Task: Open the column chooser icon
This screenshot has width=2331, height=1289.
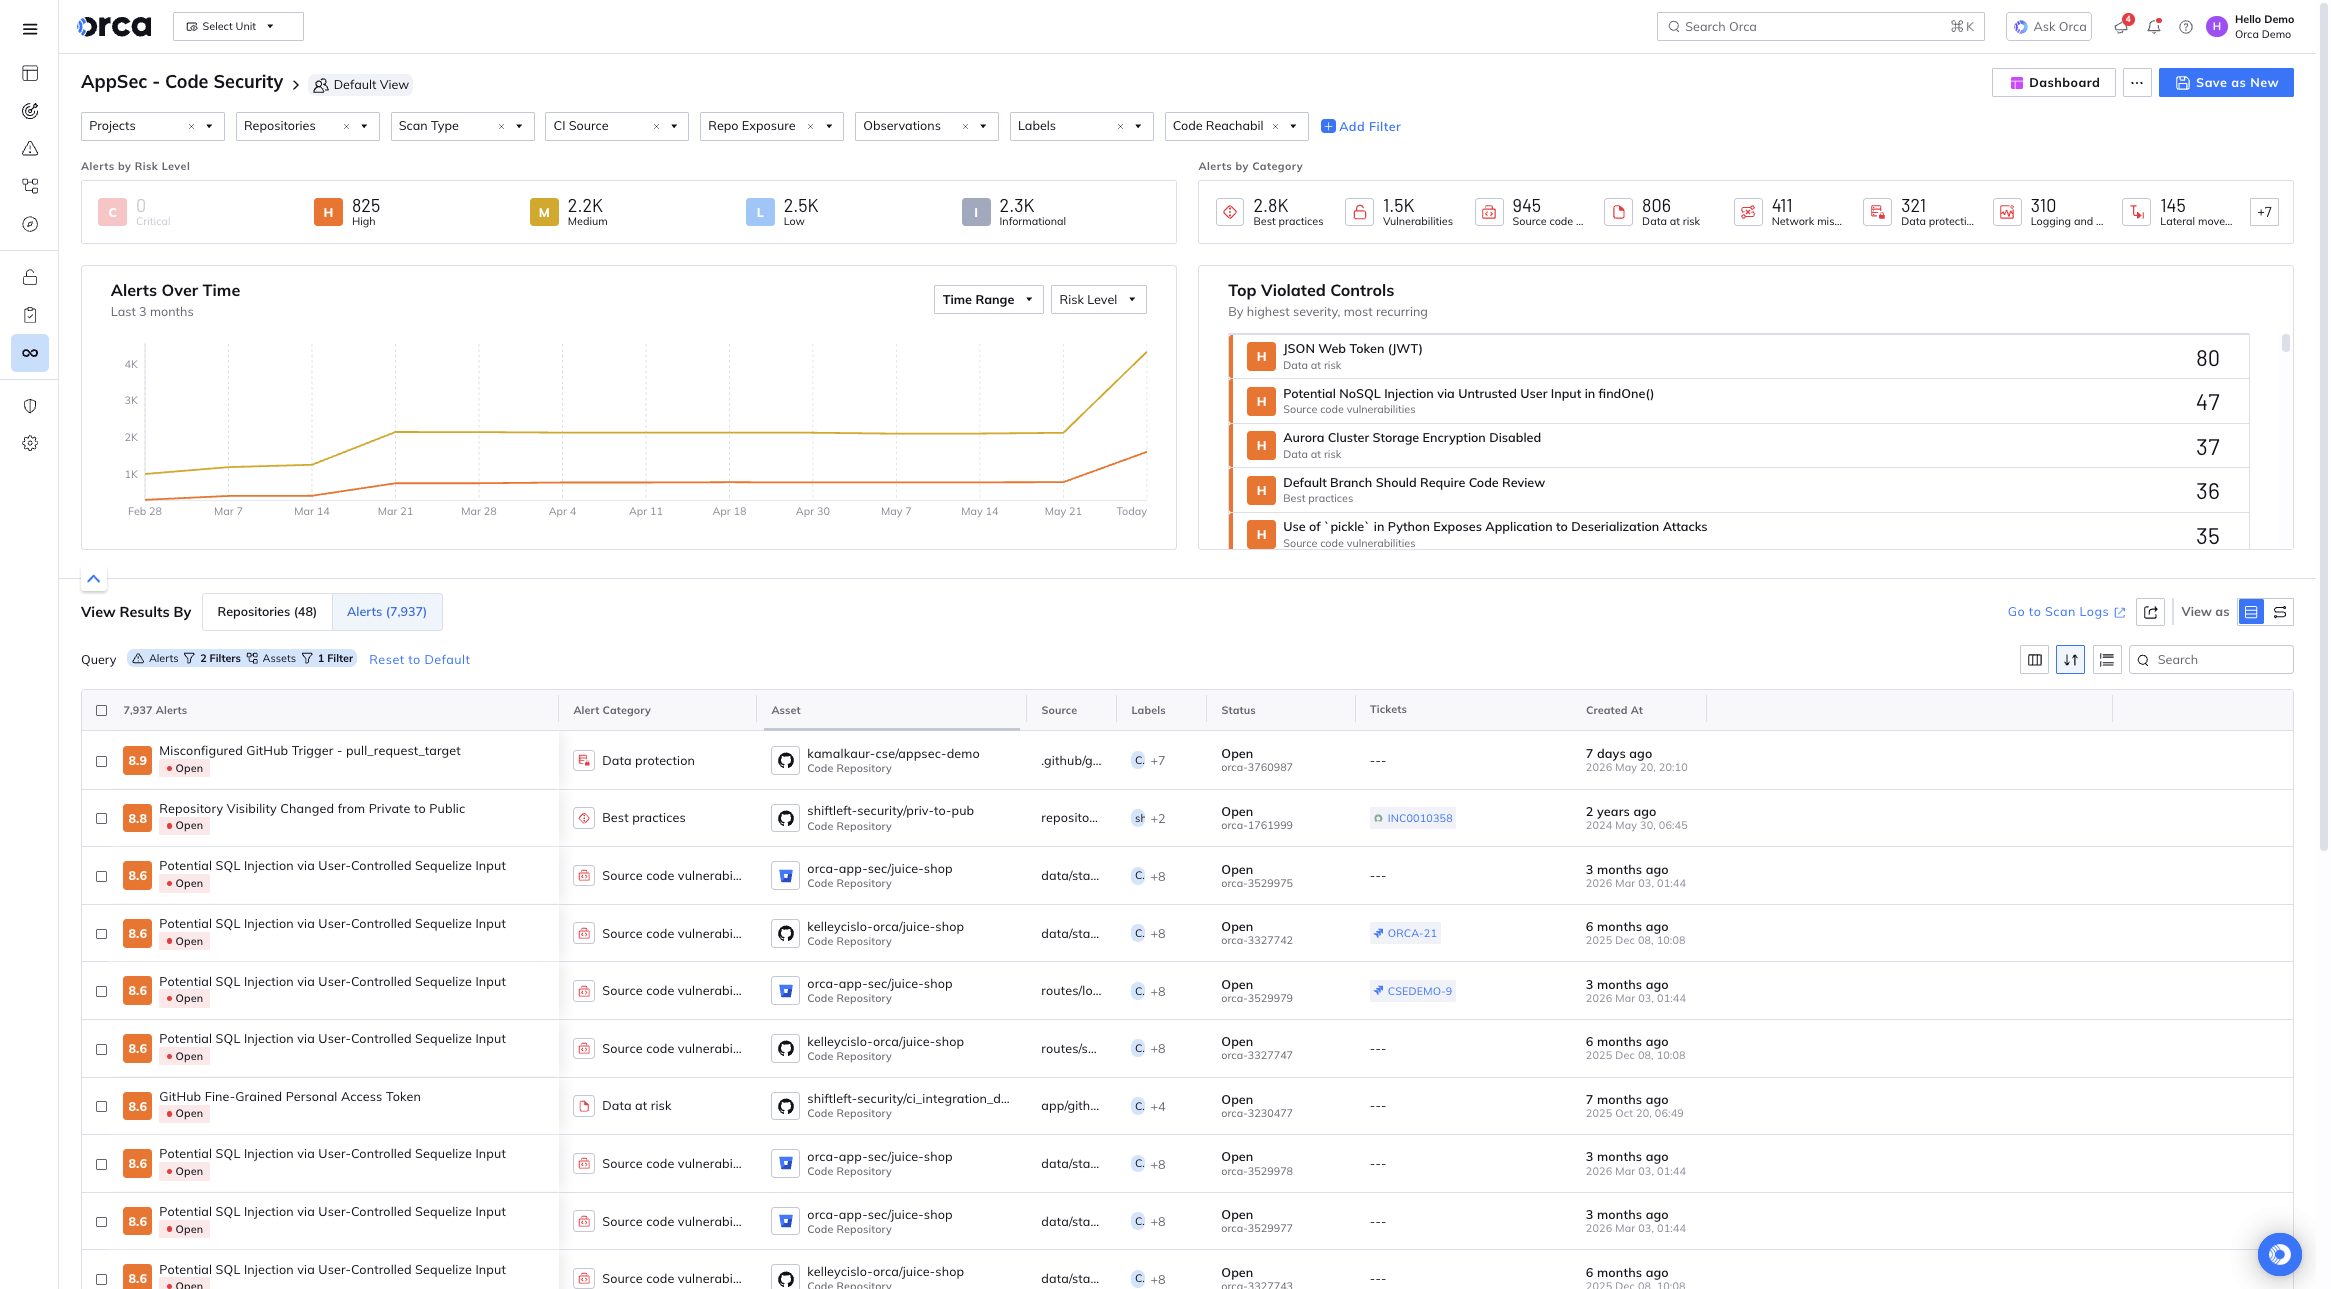Action: click(2035, 660)
